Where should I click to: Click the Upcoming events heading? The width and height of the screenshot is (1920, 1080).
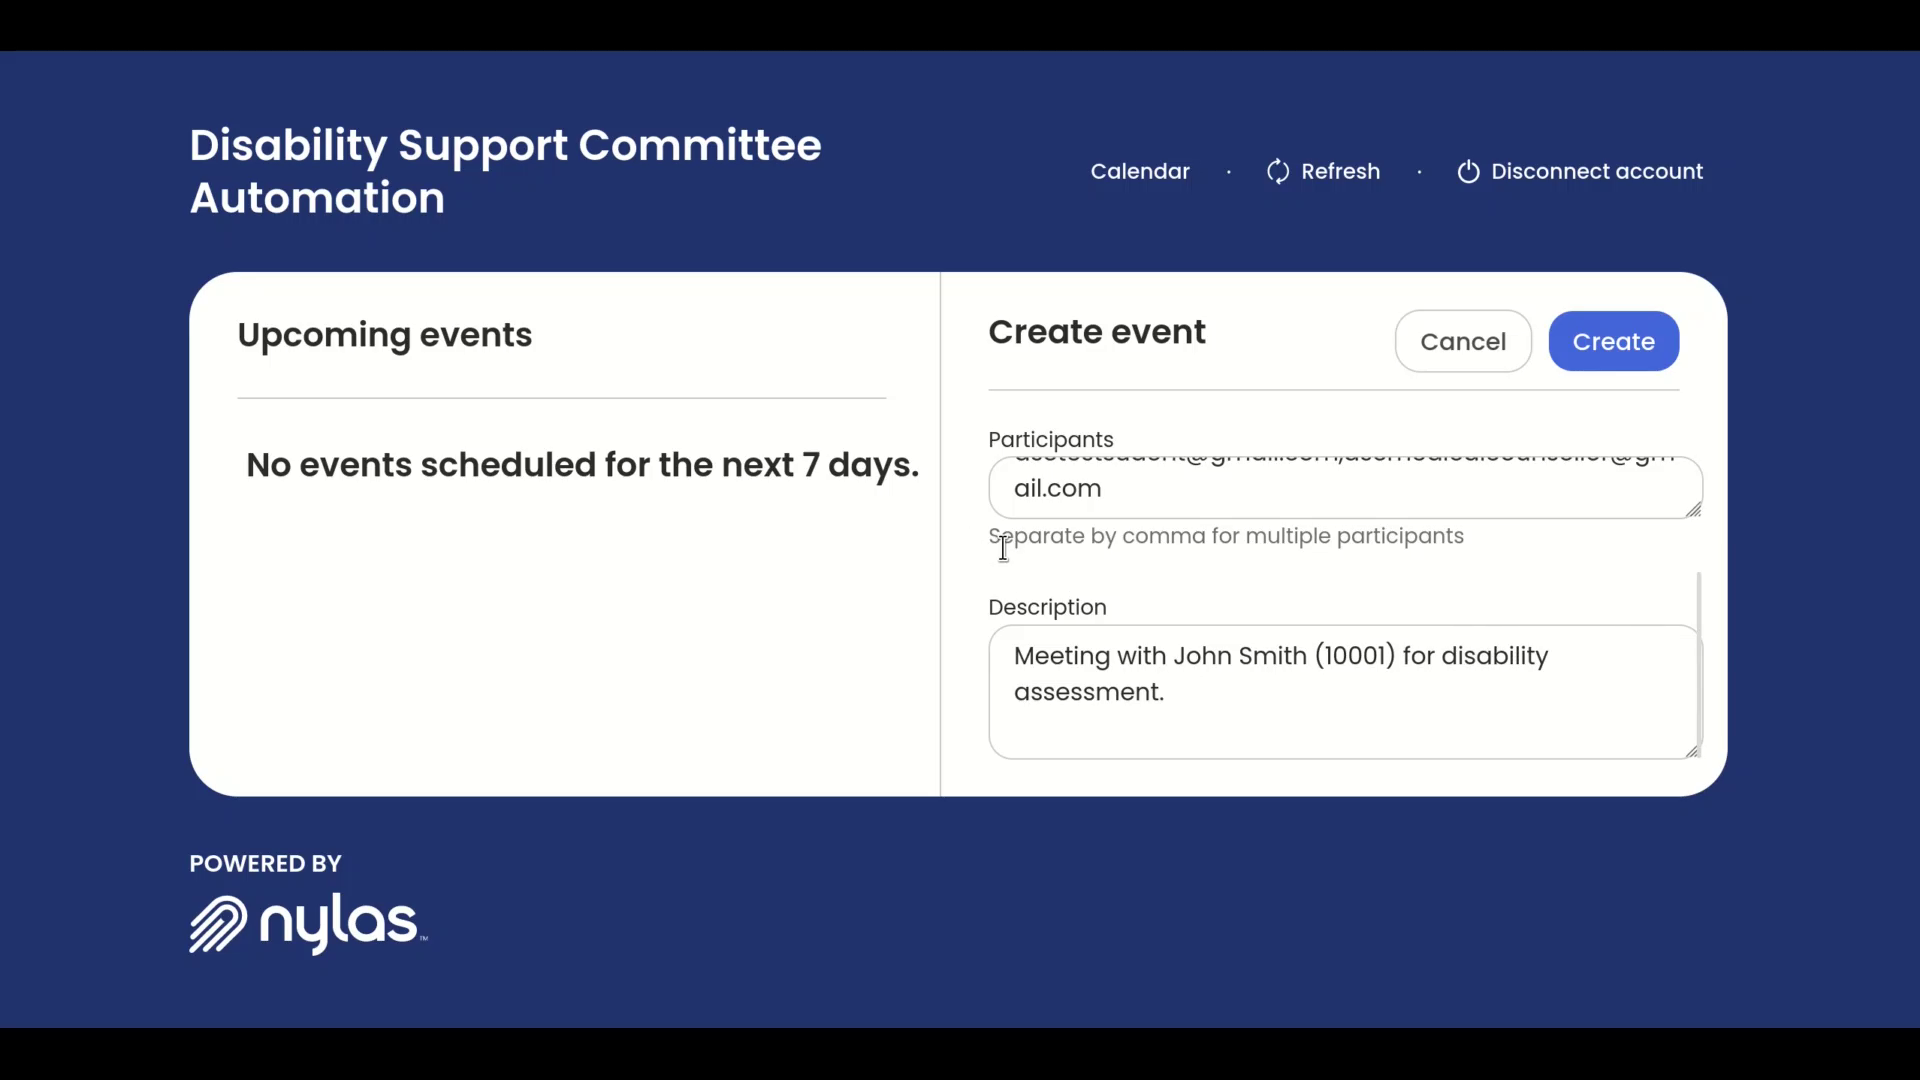(384, 335)
